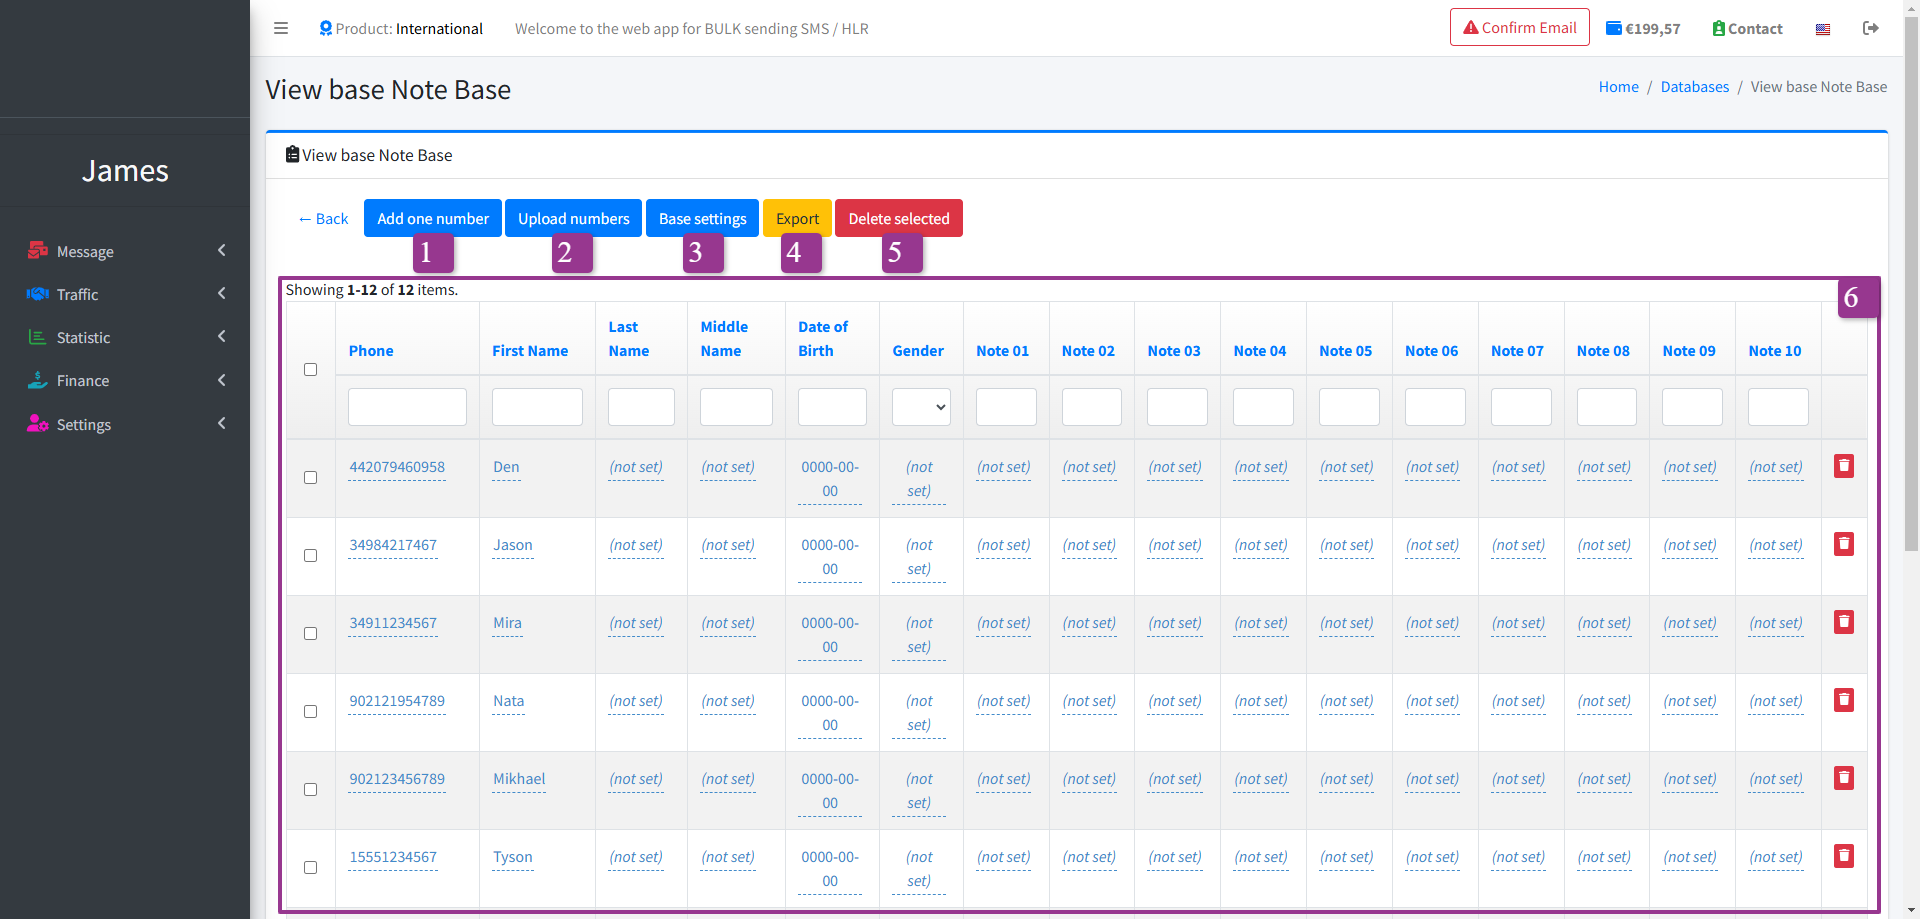Open the Settings sidebar menu
Screen dimensions: 1920x919
[x=125, y=424]
